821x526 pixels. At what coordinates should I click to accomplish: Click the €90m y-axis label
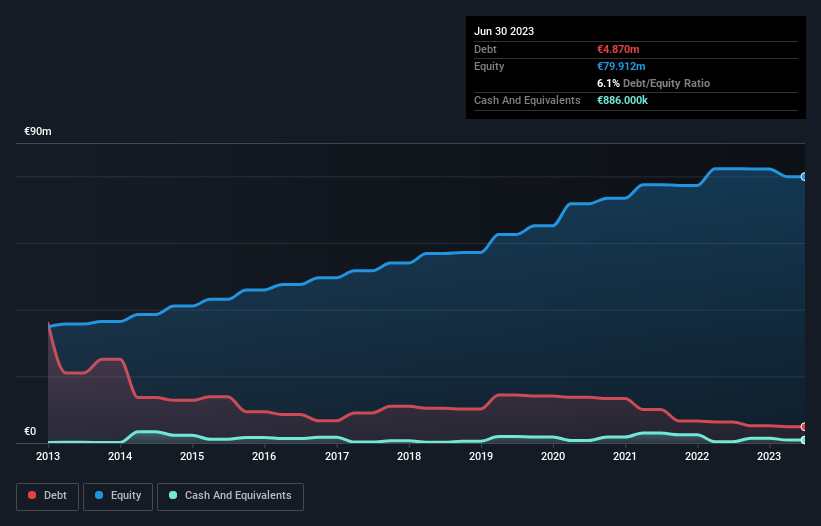(38, 131)
